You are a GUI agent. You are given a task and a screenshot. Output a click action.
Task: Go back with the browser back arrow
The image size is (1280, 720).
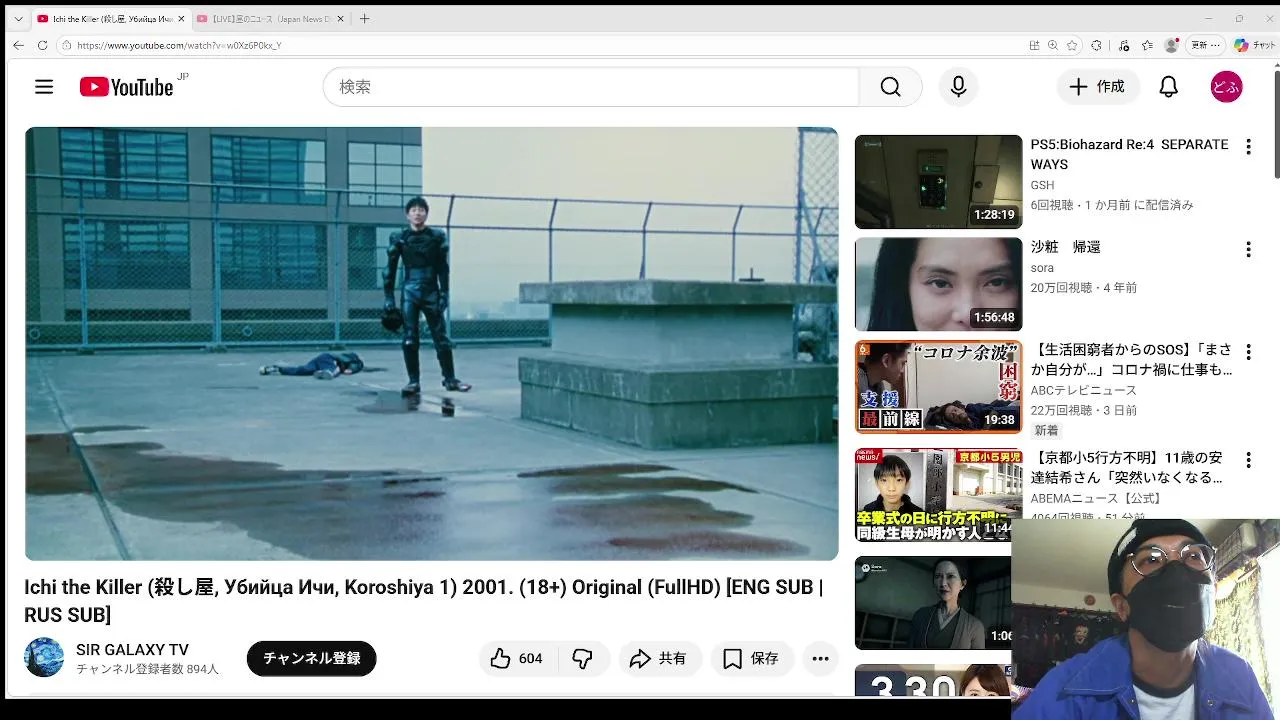(18, 45)
